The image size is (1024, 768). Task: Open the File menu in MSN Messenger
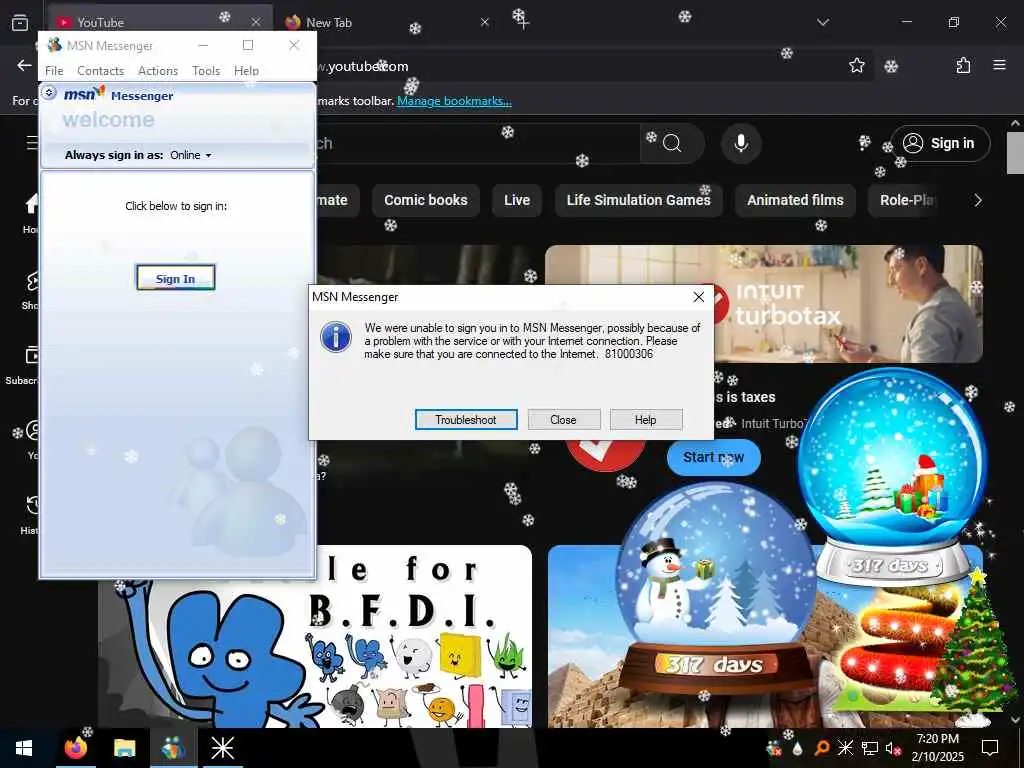54,71
